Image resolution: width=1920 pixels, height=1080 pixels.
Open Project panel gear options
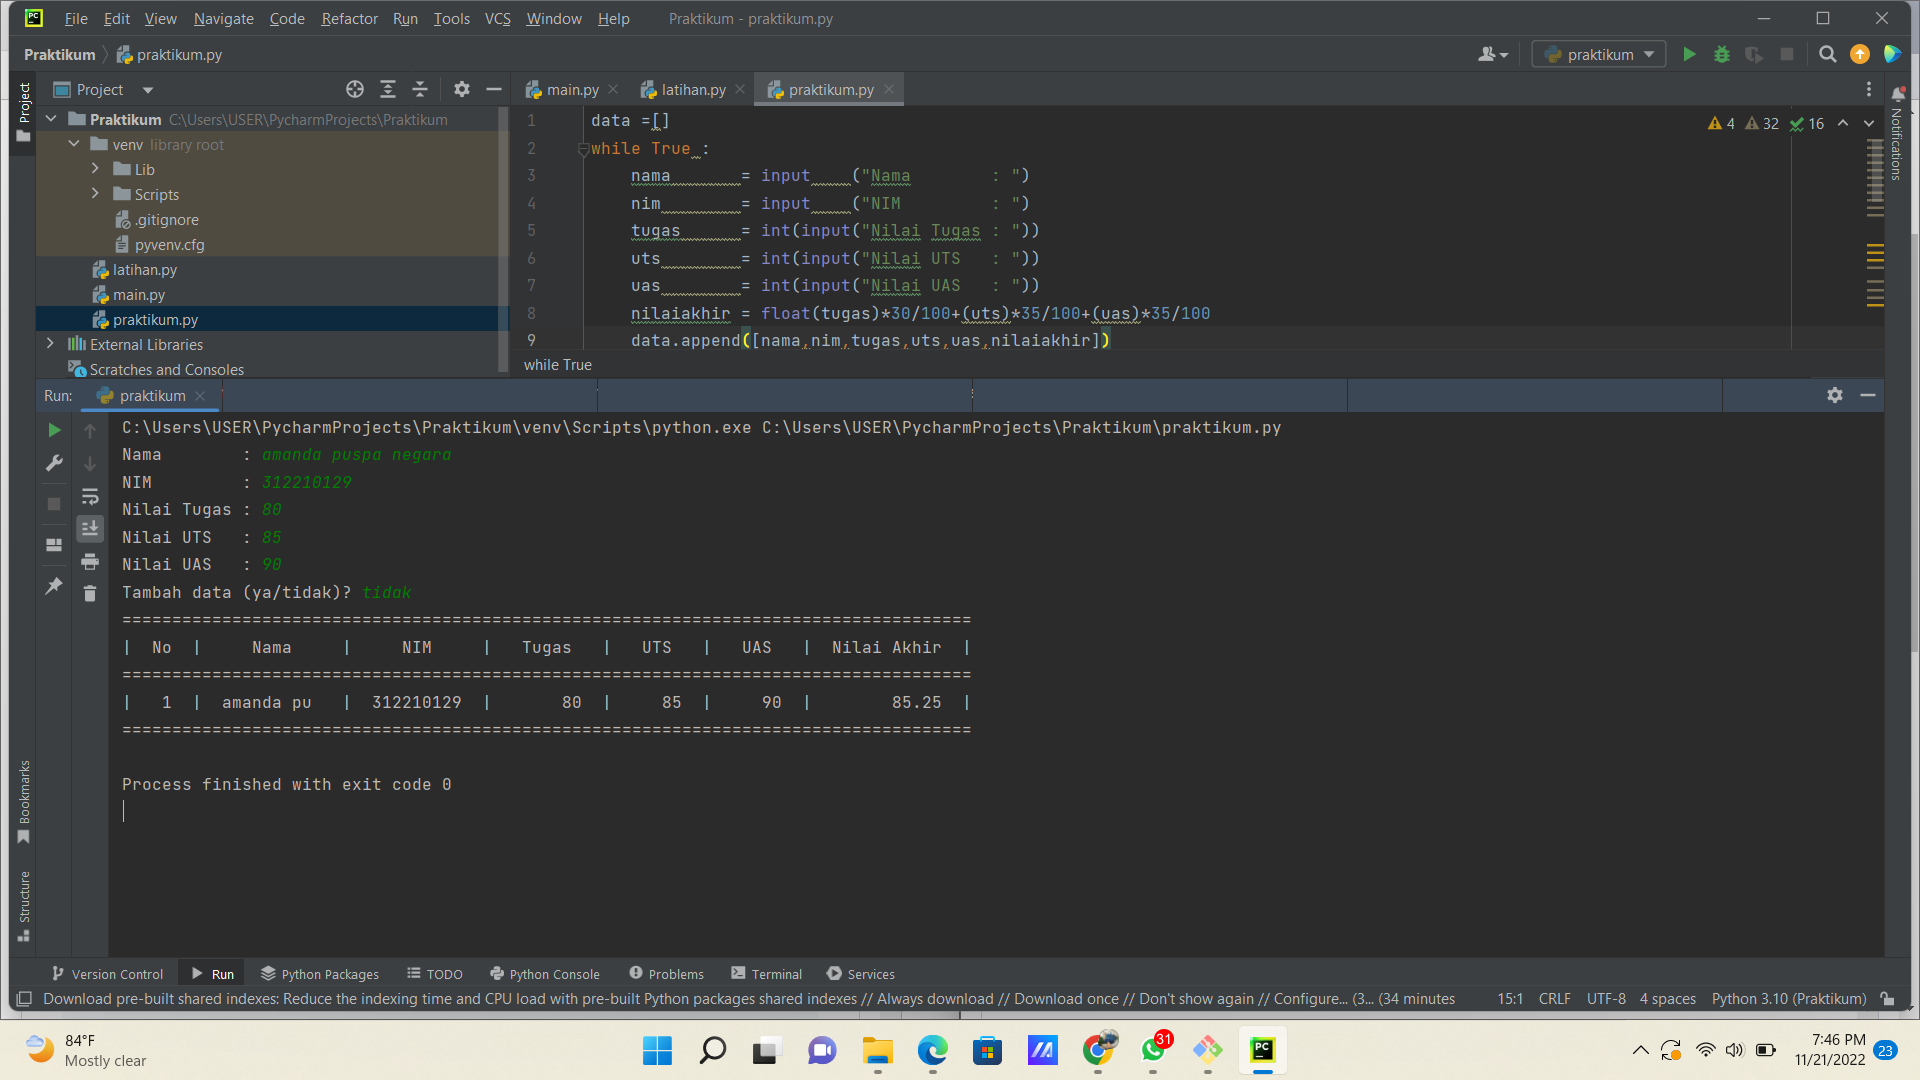tap(461, 89)
